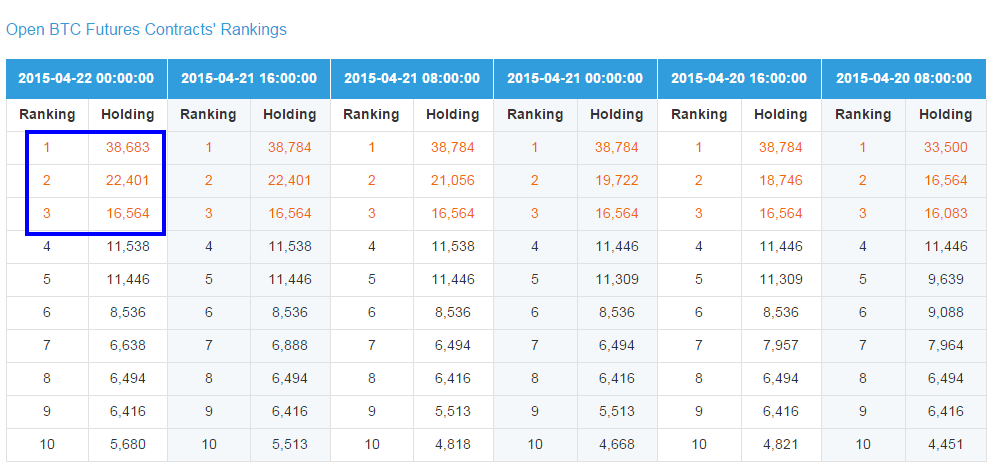Image resolution: width=994 pixels, height=466 pixels.
Task: Select the 9,088 holding cell
Action: tap(945, 313)
